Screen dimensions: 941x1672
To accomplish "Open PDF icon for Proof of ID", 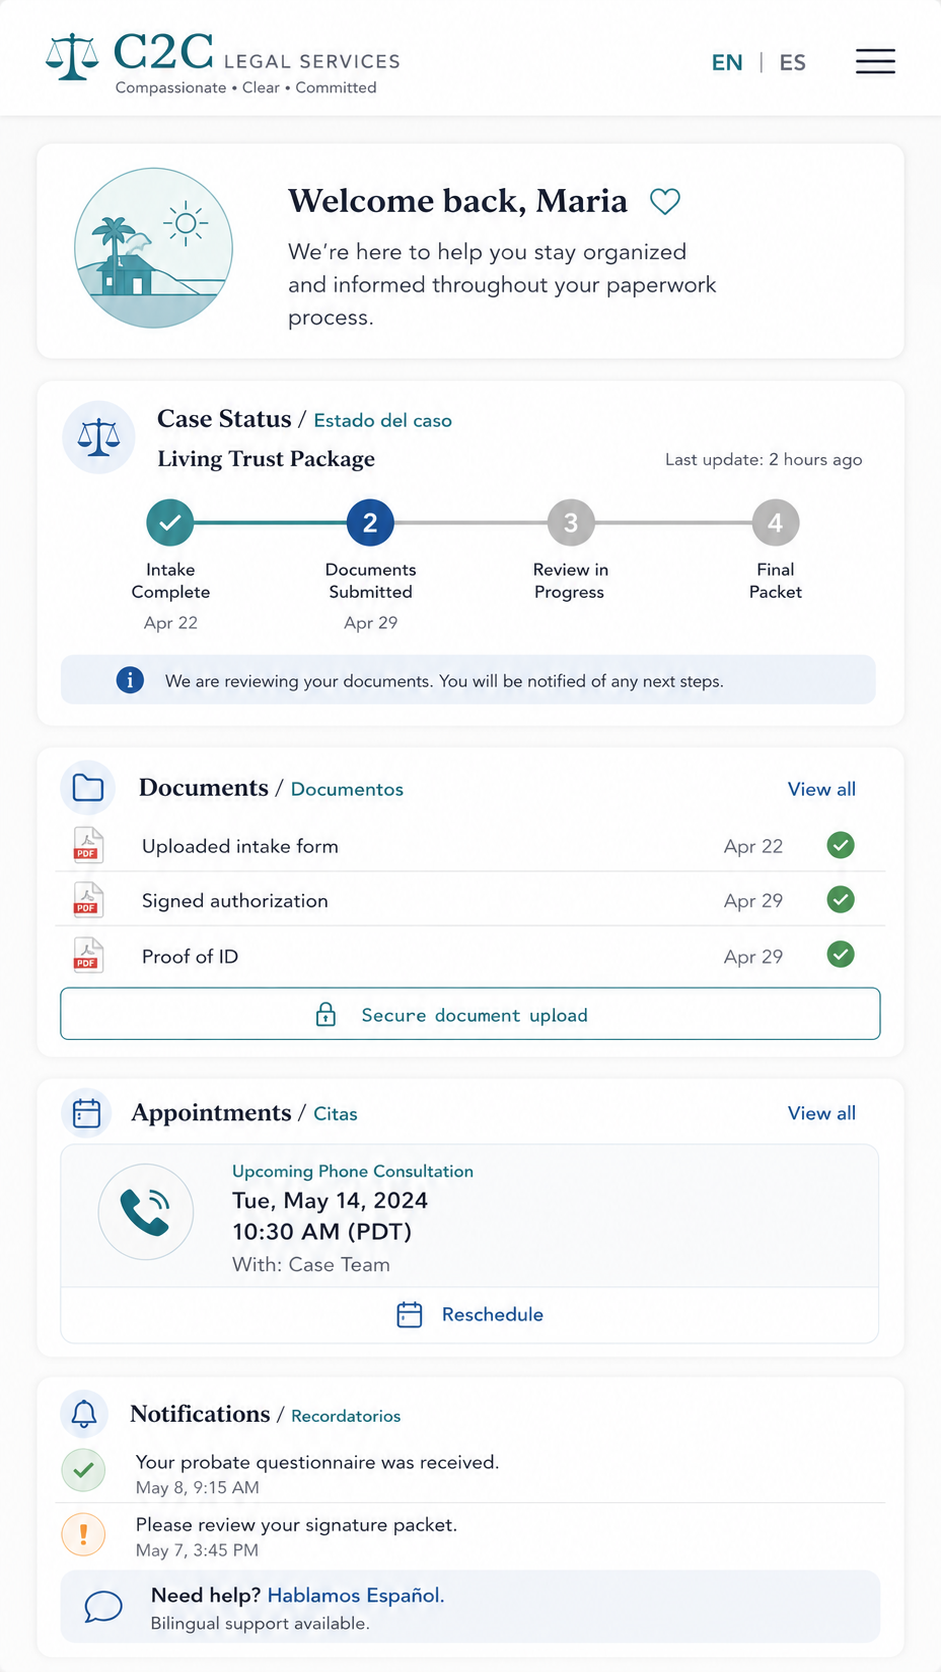I will coord(88,955).
